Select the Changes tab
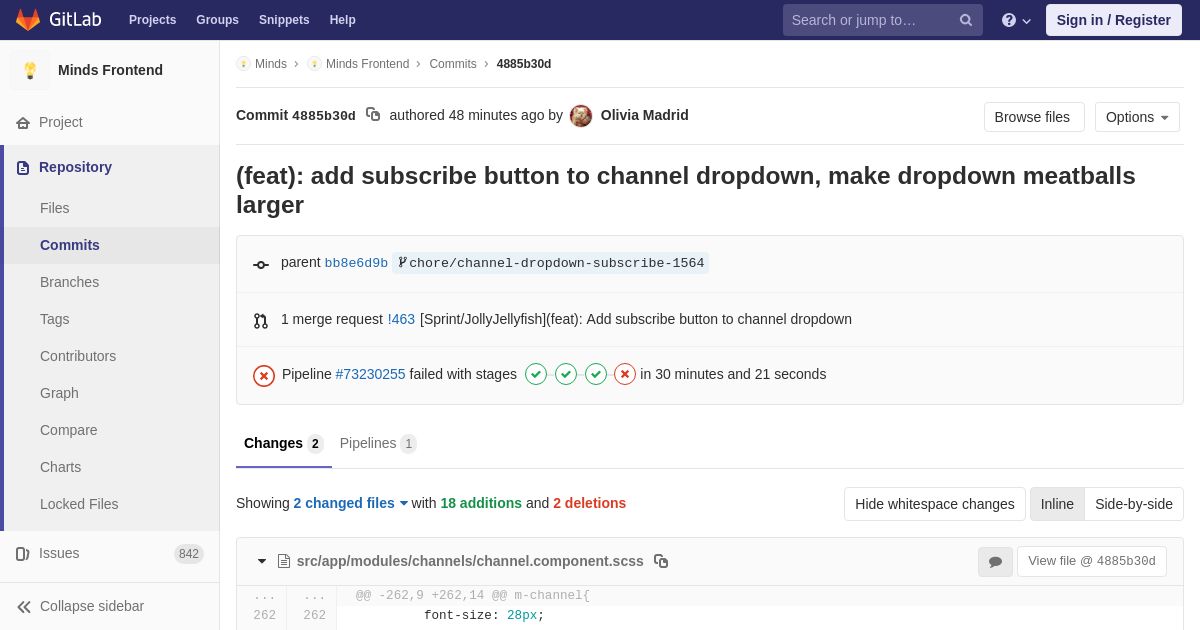 click(284, 444)
